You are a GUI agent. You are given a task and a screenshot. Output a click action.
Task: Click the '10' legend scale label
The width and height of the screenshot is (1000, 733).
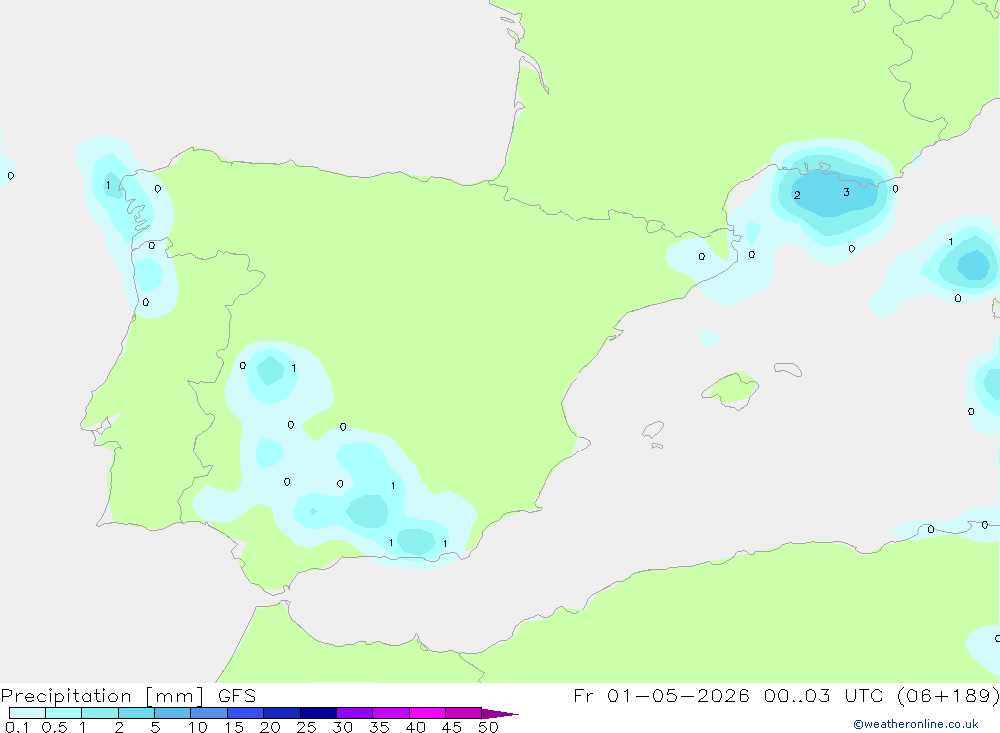[197, 727]
